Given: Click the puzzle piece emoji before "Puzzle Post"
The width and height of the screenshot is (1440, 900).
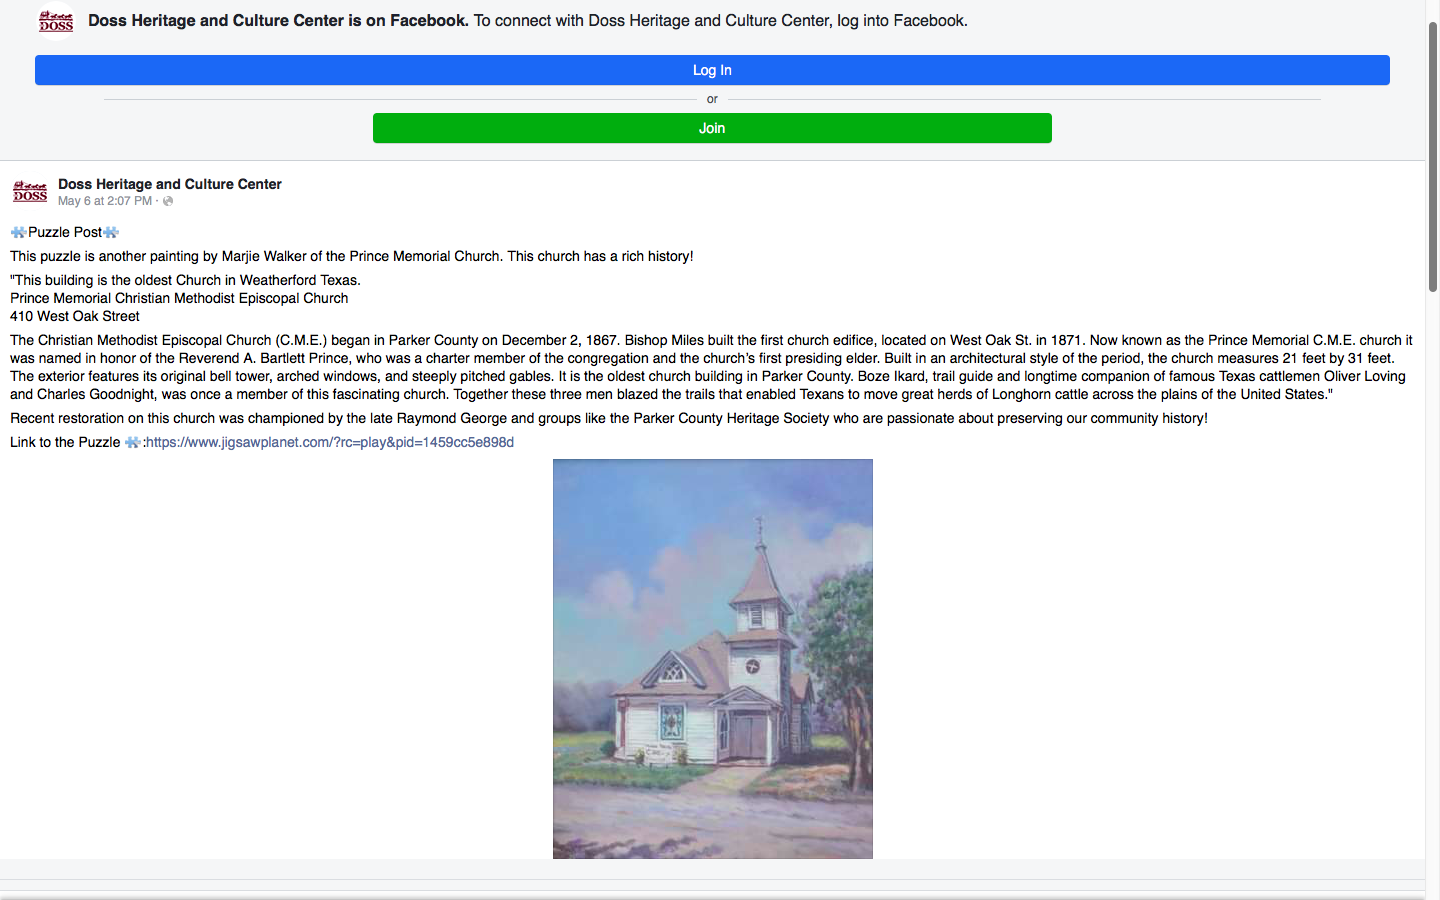Looking at the screenshot, I should pyautogui.click(x=17, y=231).
